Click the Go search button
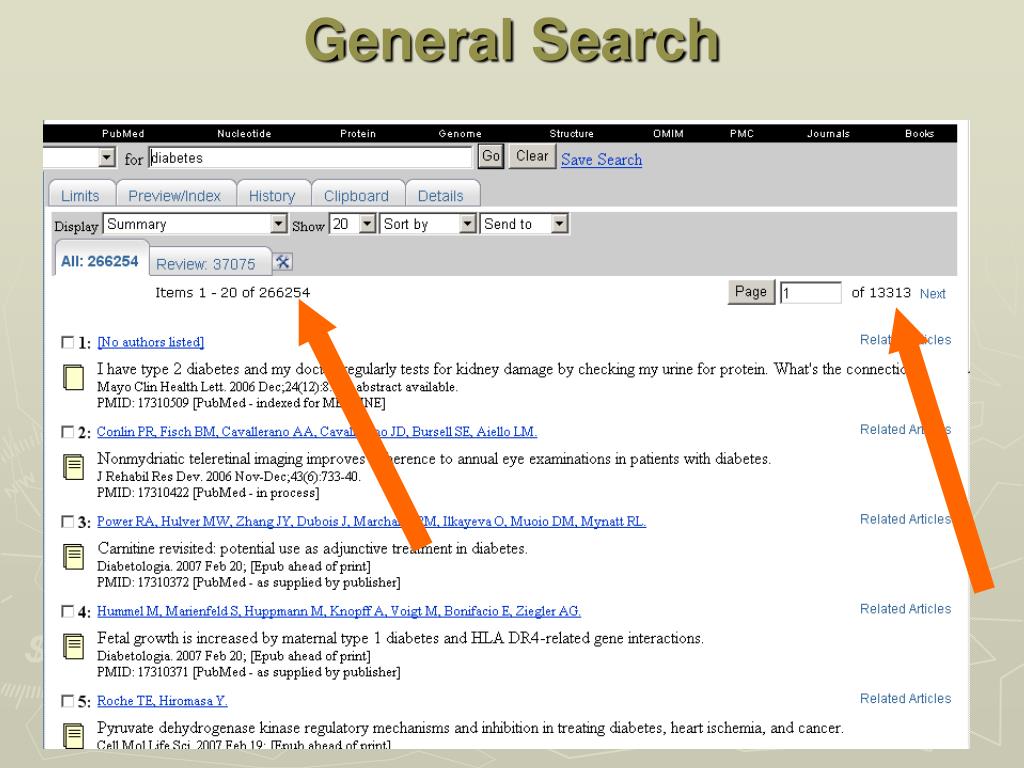 pyautogui.click(x=491, y=156)
